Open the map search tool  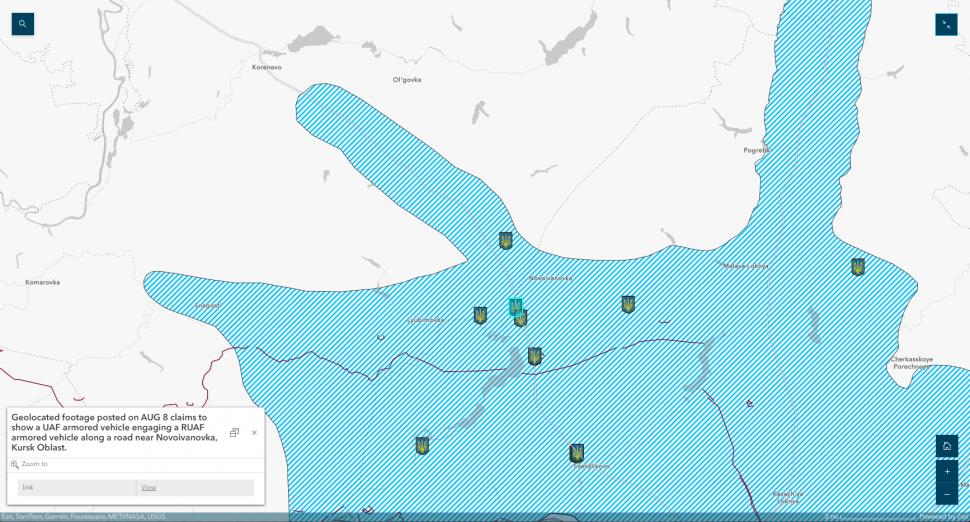(22, 24)
